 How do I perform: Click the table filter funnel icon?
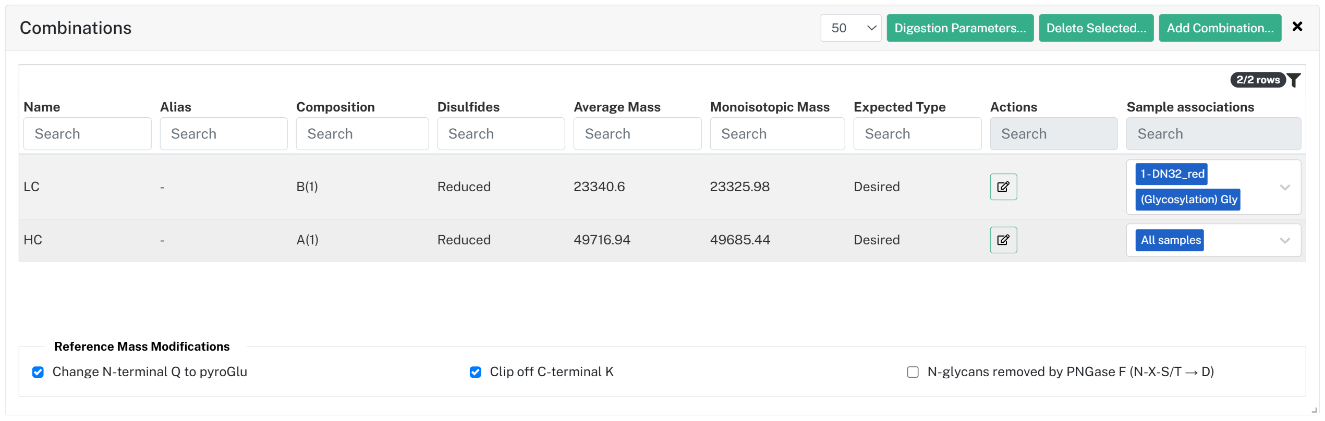click(1293, 80)
